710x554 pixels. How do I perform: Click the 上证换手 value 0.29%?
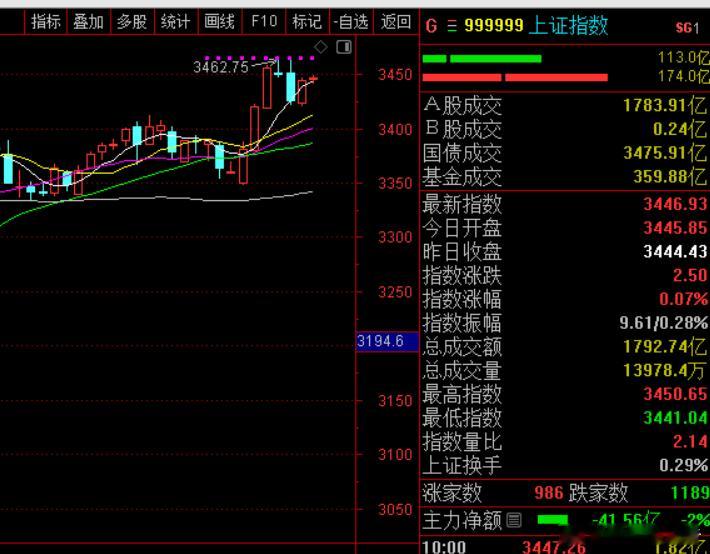pos(683,465)
